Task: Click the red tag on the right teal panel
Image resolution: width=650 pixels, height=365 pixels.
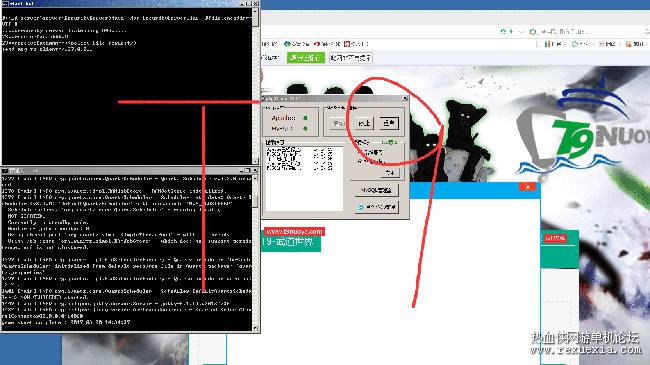Action: (x=555, y=238)
